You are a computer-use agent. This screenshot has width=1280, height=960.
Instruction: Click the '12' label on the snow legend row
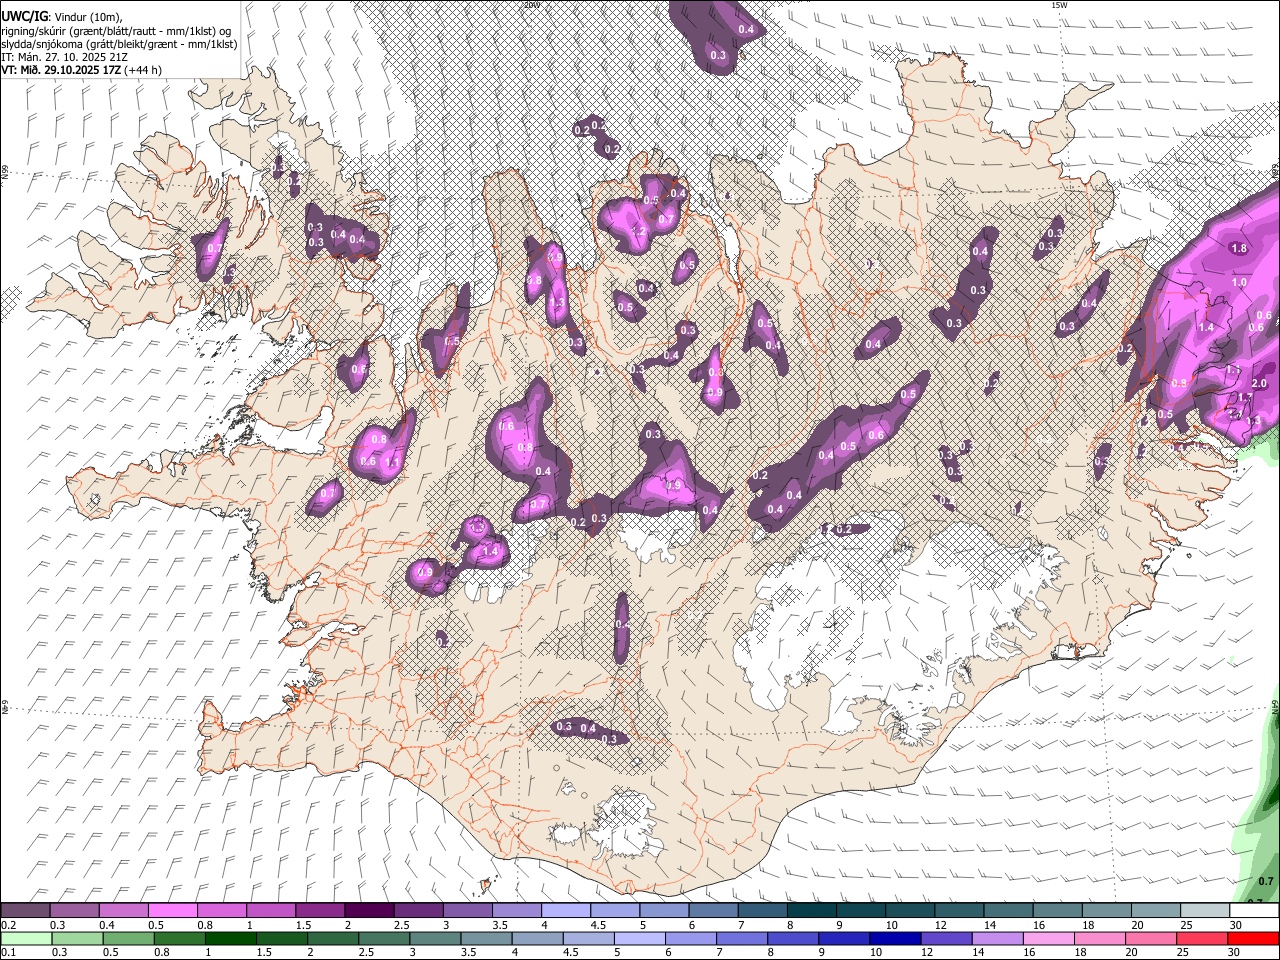click(941, 925)
